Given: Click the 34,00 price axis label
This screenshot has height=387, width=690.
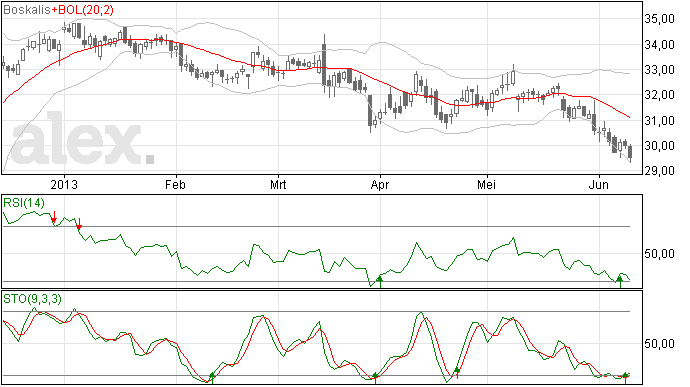Looking at the screenshot, I should (659, 44).
